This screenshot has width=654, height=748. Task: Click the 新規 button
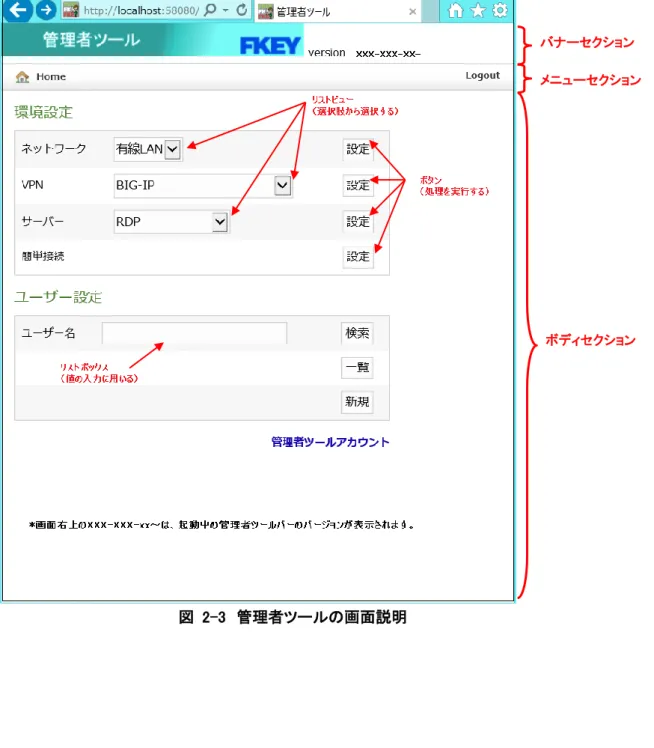pyautogui.click(x=357, y=402)
